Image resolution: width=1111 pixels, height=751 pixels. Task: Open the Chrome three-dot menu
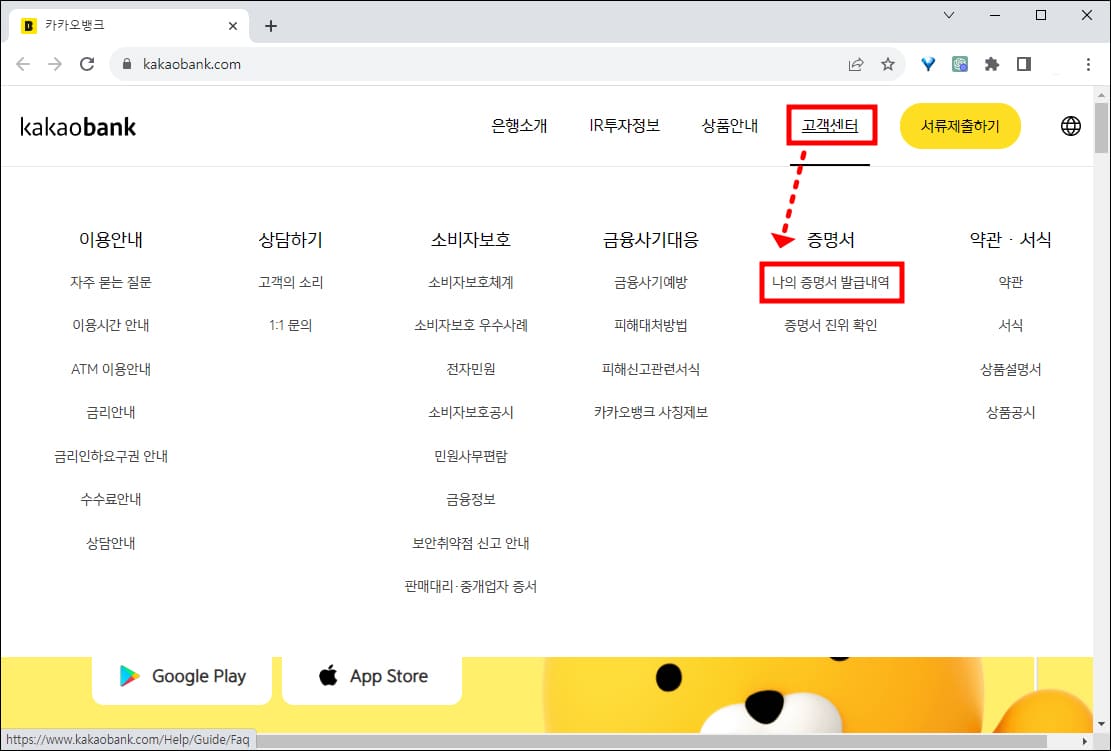tap(1089, 63)
